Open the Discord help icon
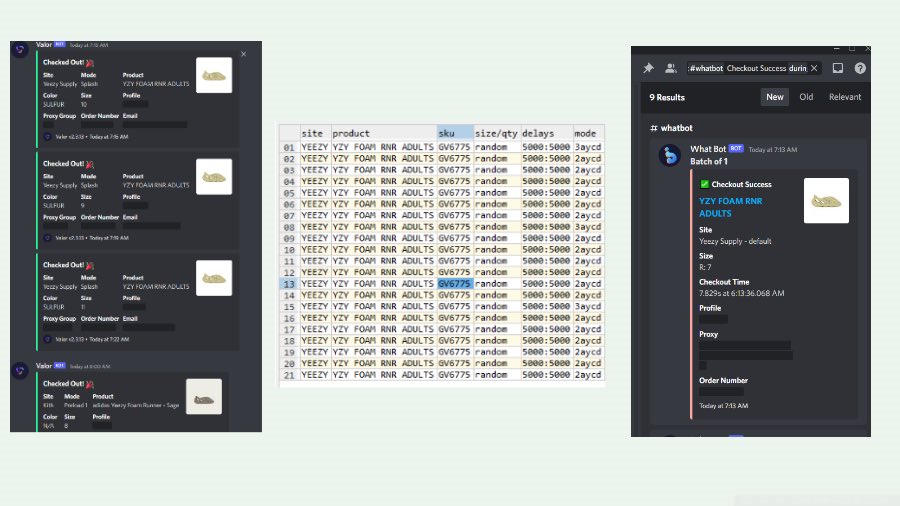Image resolution: width=900 pixels, height=506 pixels. 860,68
